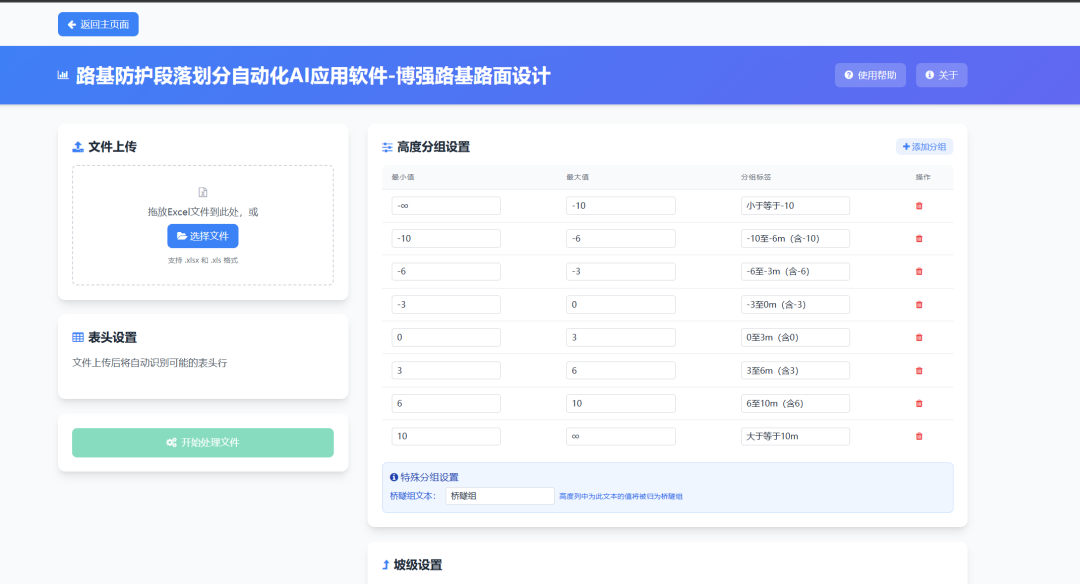The height and width of the screenshot is (584, 1080).
Task: Click 返回主页面 back button
Action: pos(98,24)
